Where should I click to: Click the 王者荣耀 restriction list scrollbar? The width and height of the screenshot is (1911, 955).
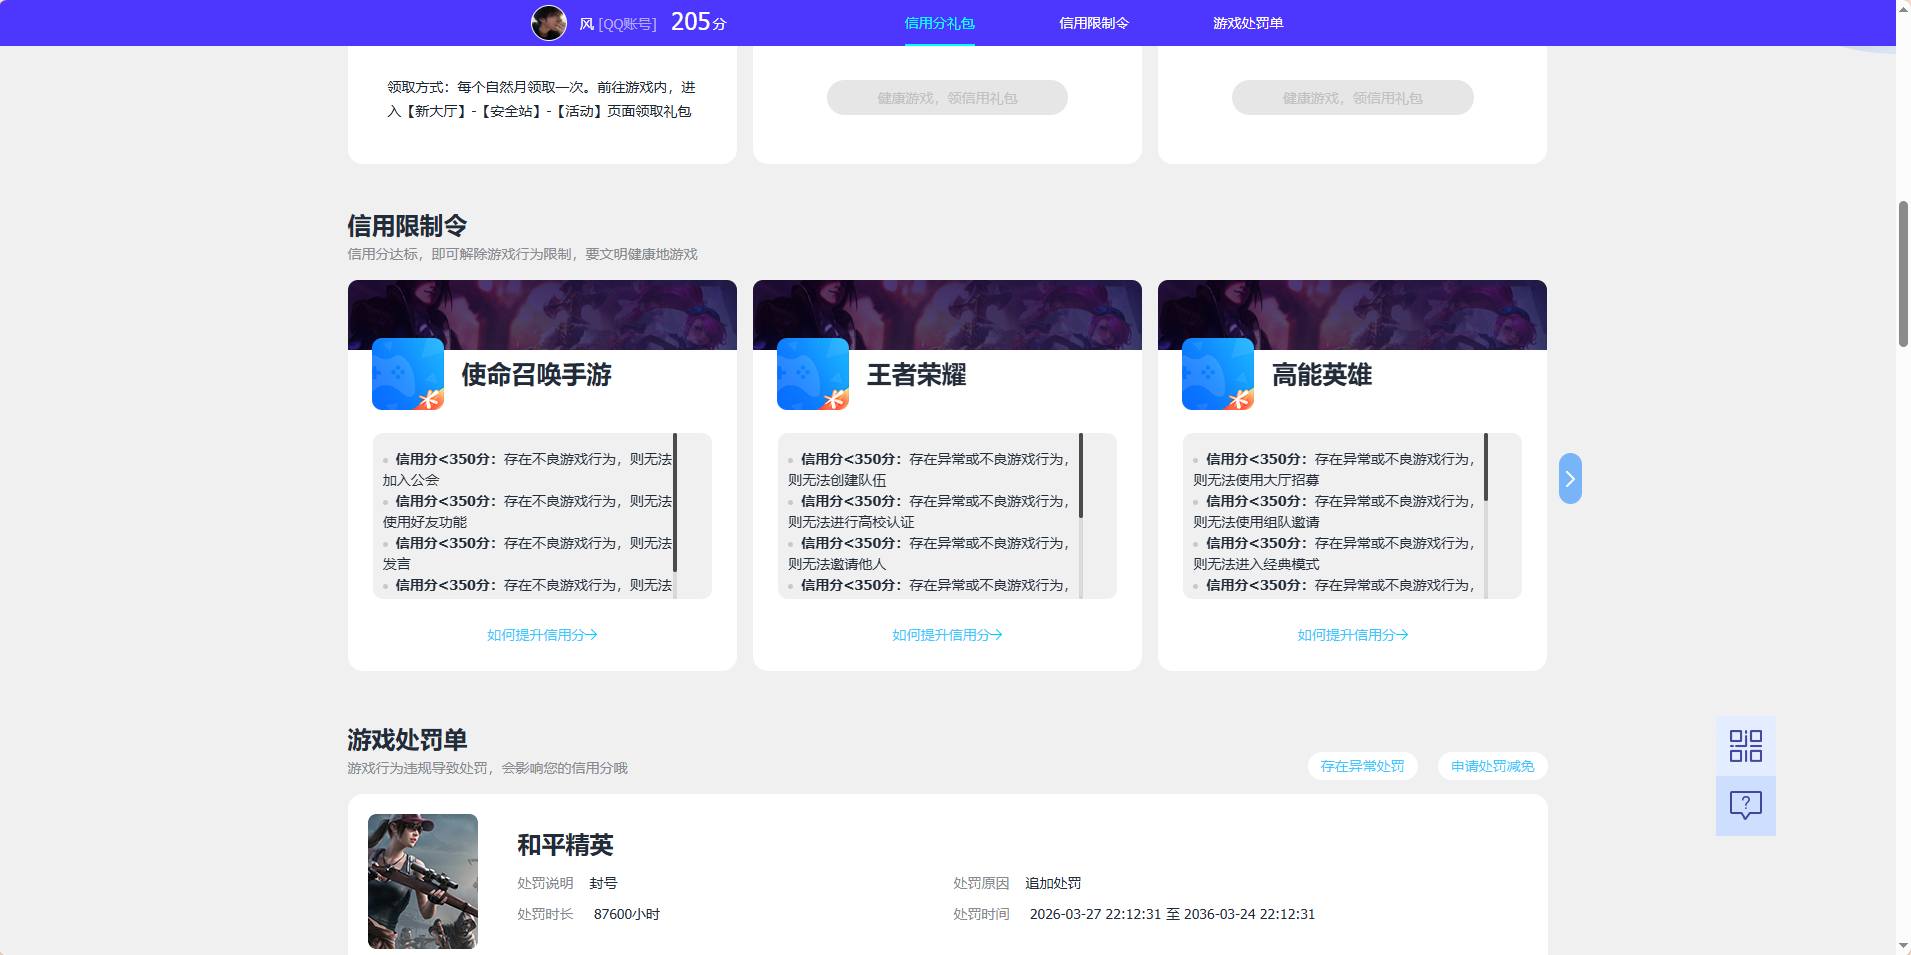[x=1081, y=475]
